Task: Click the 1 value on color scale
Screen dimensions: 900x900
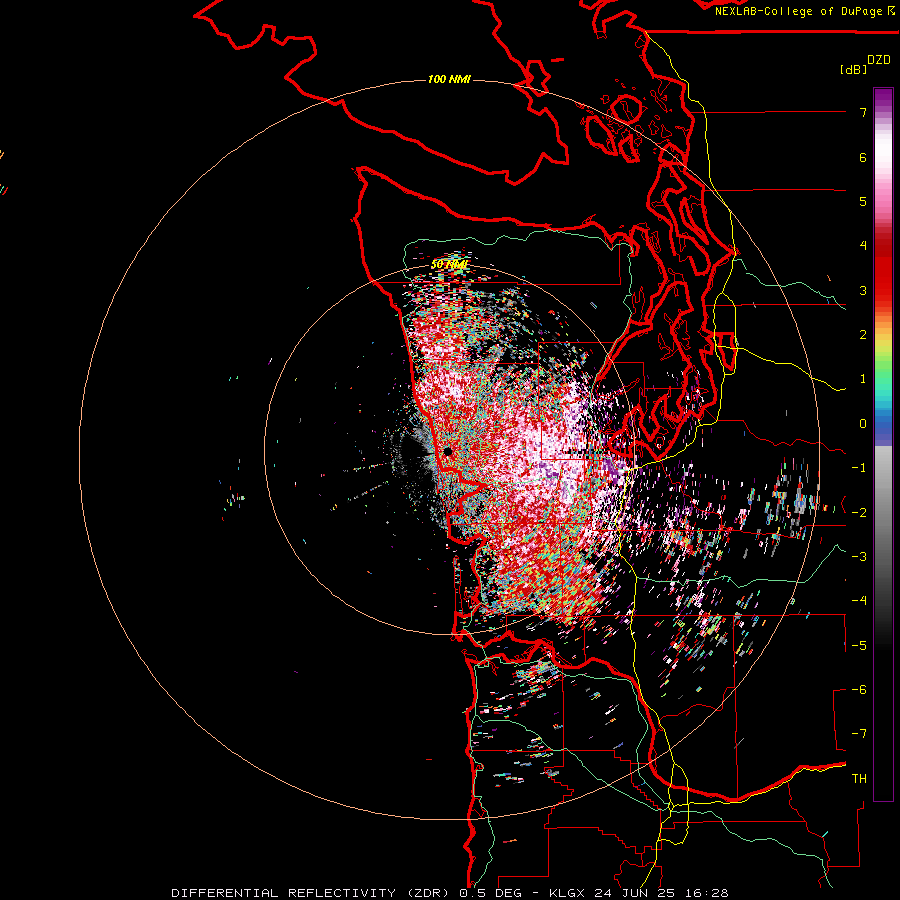Action: click(863, 379)
